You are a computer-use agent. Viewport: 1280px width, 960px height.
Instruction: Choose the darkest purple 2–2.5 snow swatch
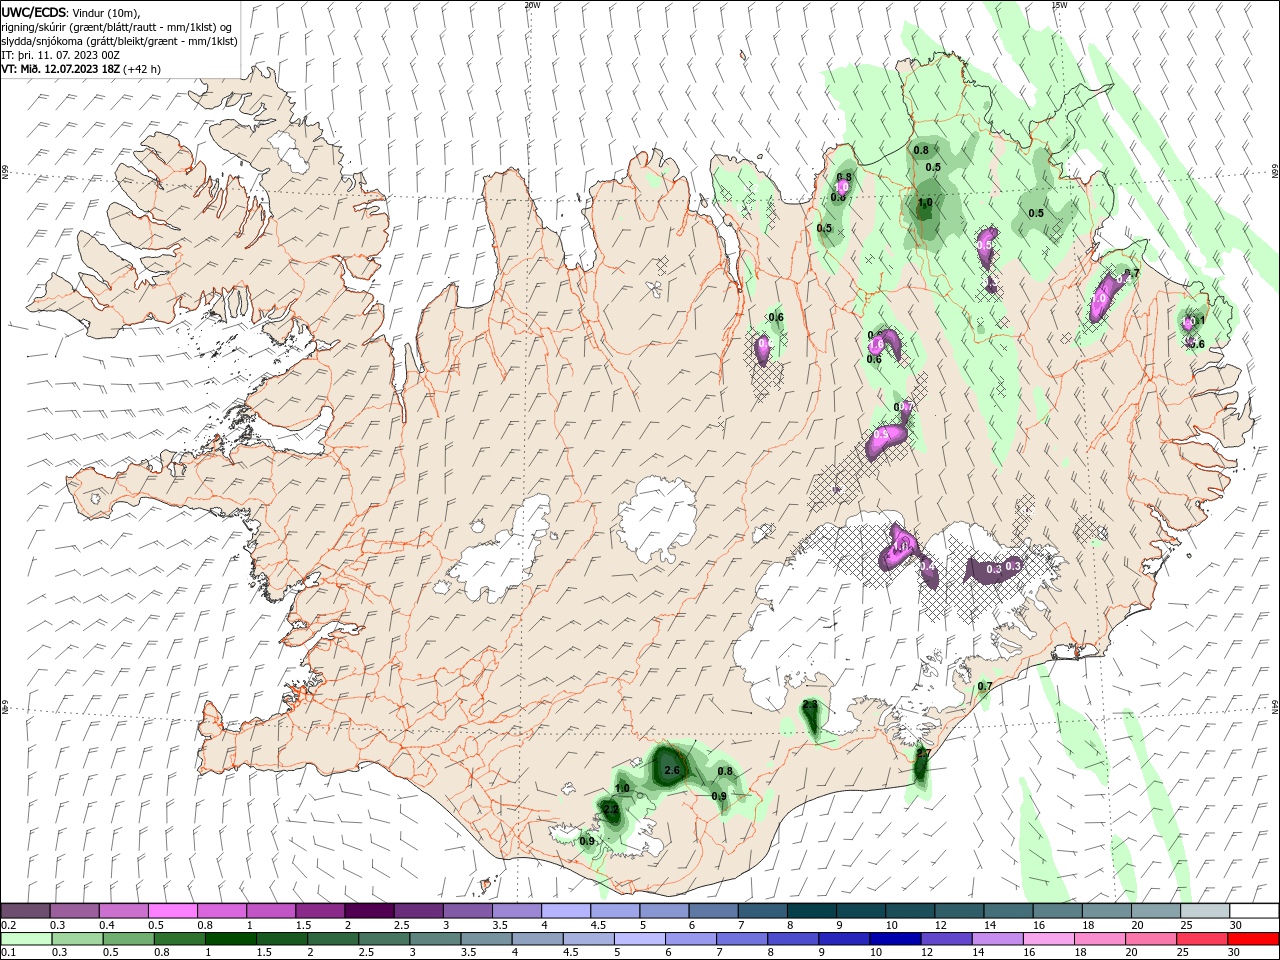pos(368,911)
